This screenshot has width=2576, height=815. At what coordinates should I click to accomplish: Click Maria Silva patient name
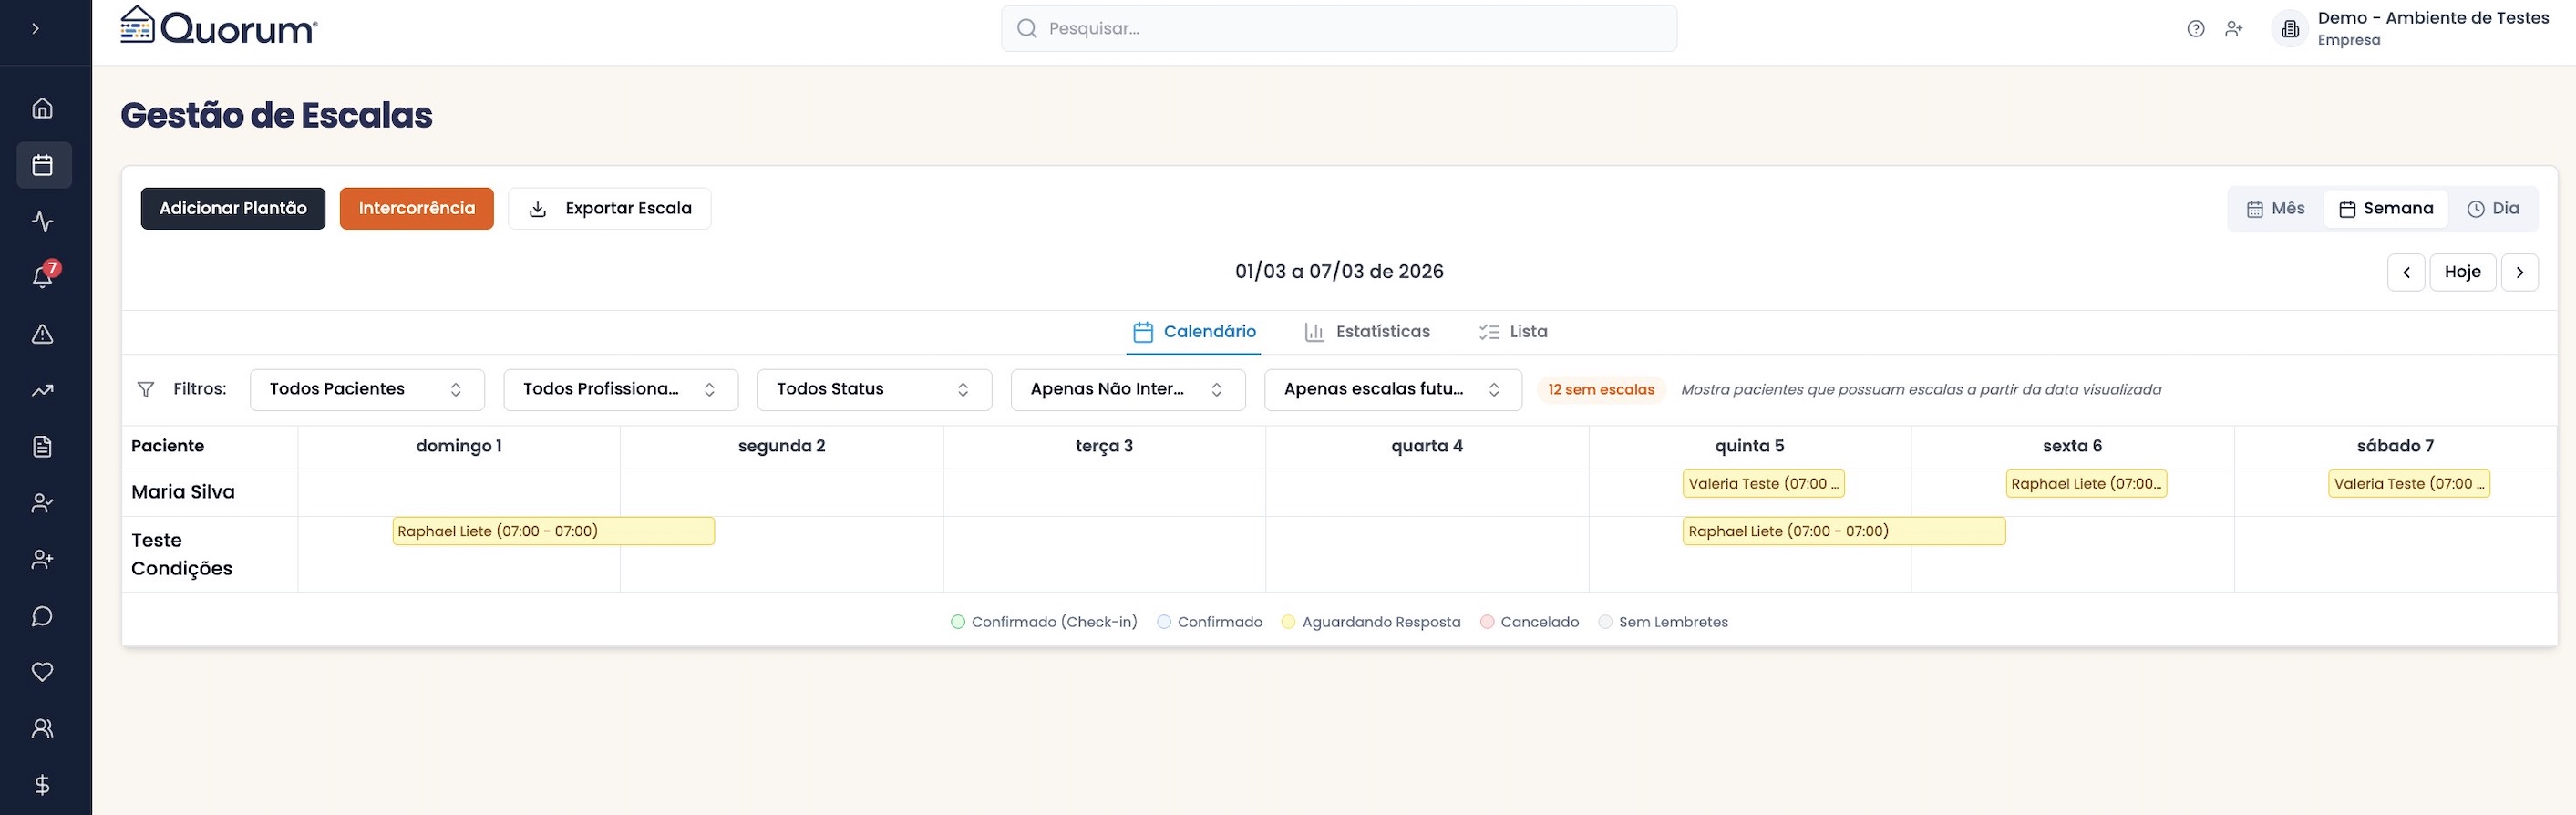[183, 492]
